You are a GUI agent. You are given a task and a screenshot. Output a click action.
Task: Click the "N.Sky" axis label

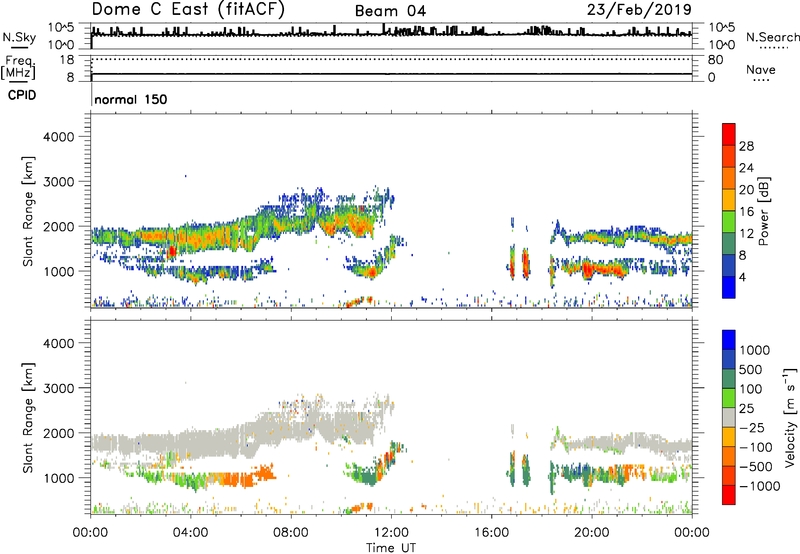[x=19, y=38]
